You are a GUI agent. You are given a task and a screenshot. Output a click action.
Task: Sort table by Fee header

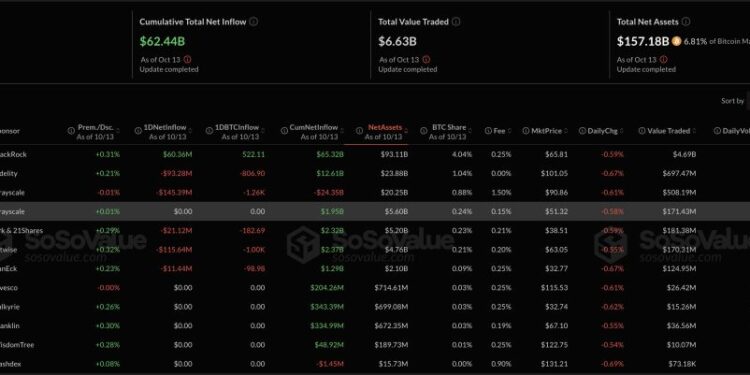[499, 131]
